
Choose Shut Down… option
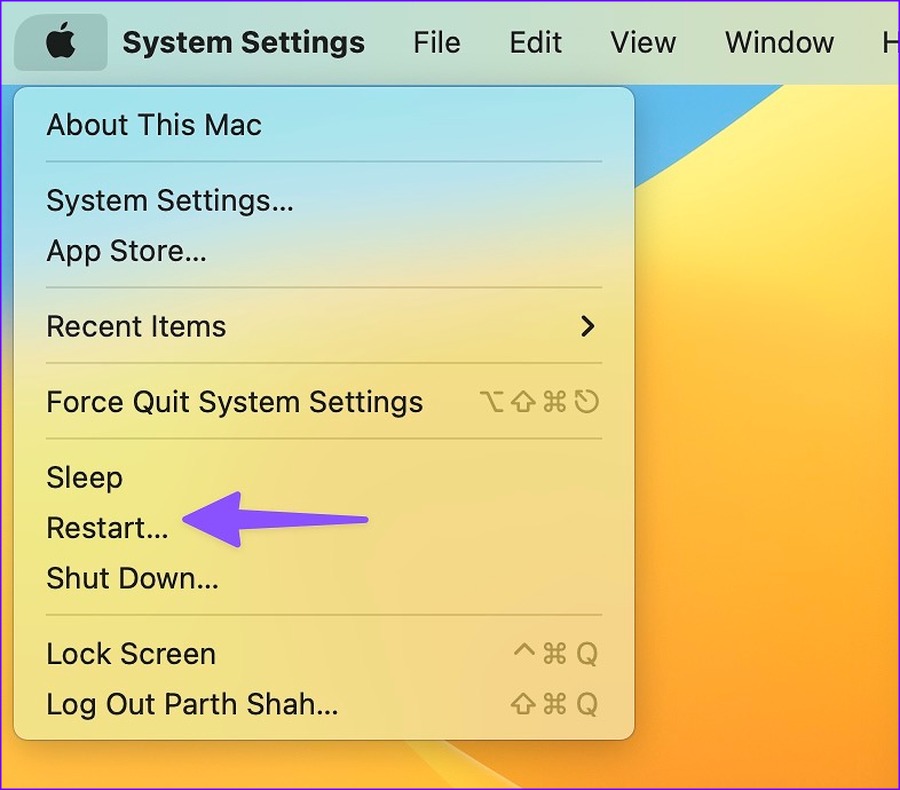click(x=324, y=578)
